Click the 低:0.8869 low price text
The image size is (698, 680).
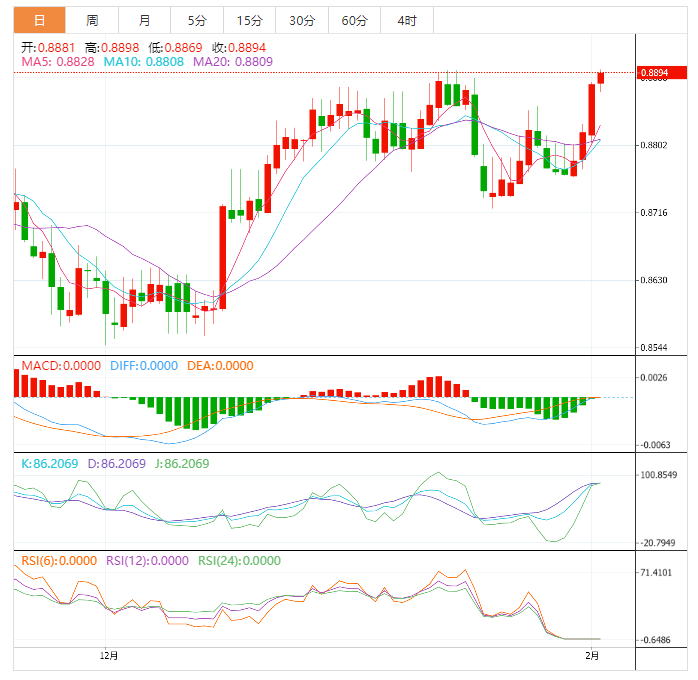(x=175, y=48)
